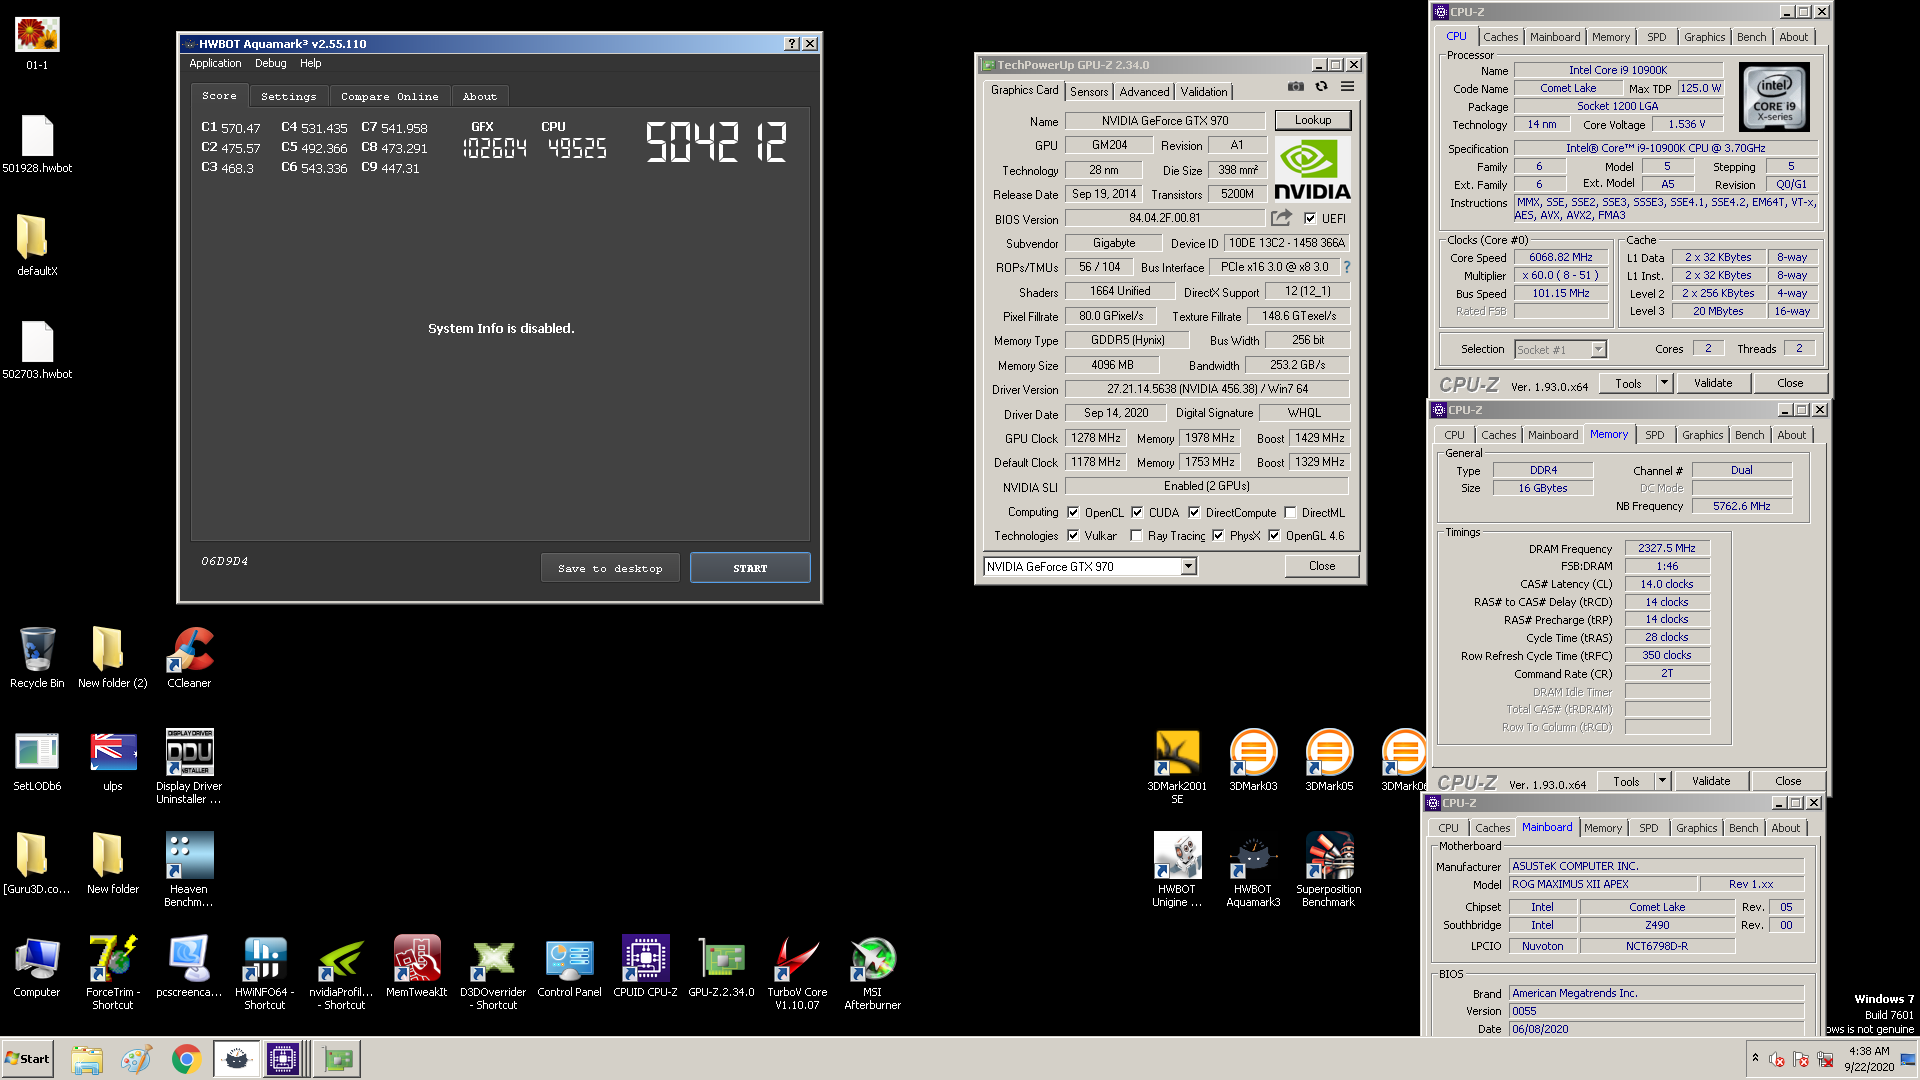Image resolution: width=1920 pixels, height=1080 pixels.
Task: Open the HWBOT Unigine desktop icon
Action: click(1177, 869)
